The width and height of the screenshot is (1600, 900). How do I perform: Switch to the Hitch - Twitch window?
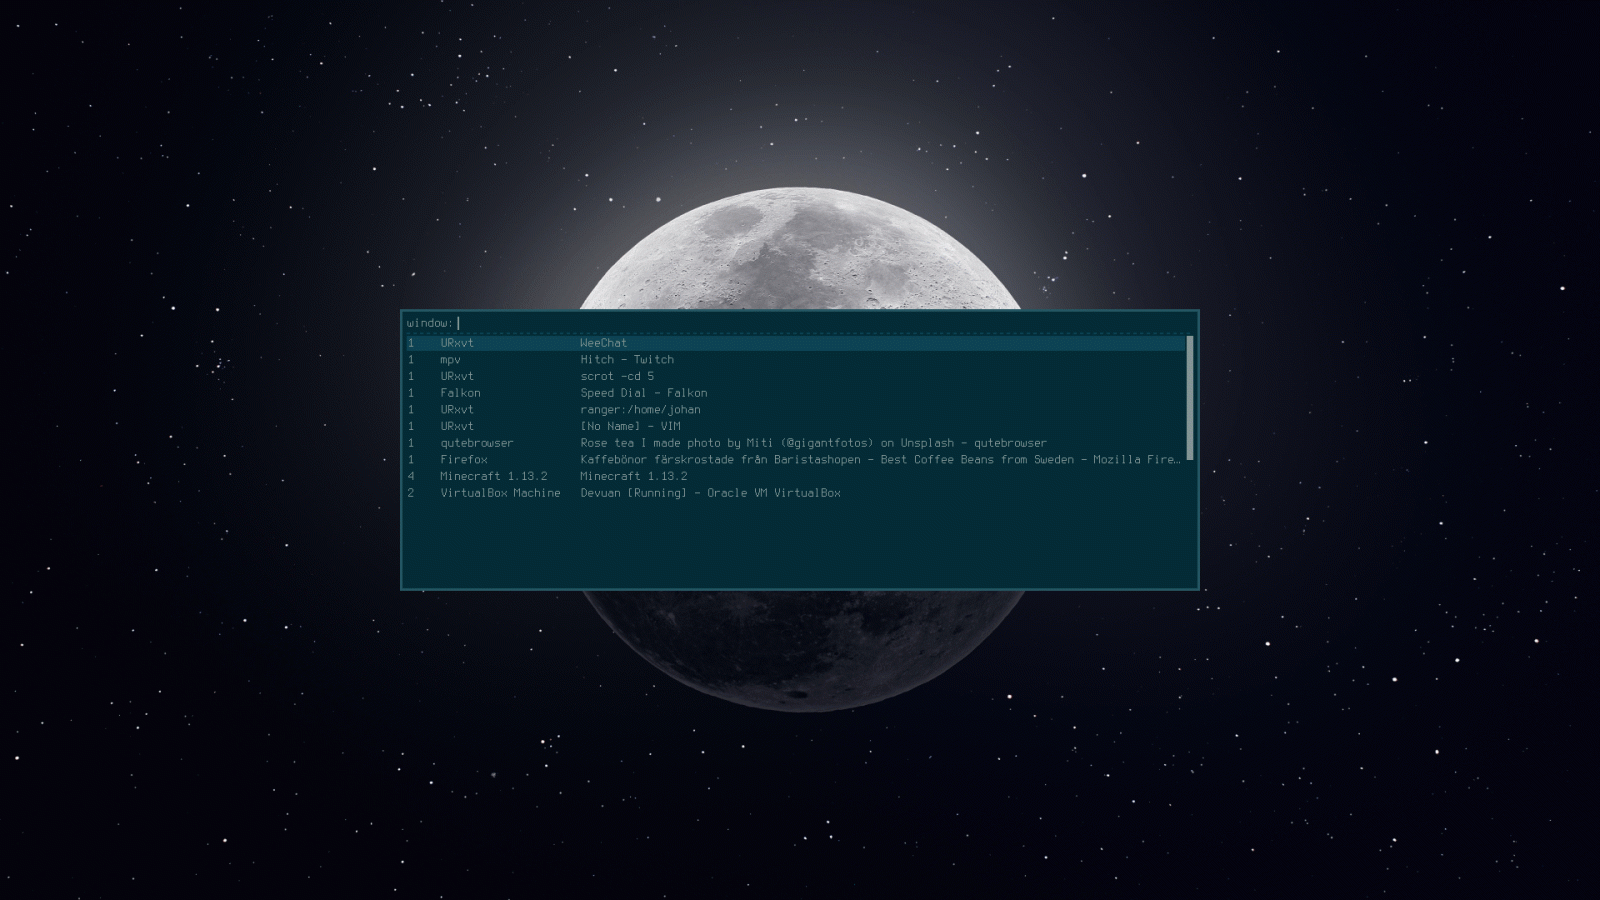[x=627, y=360]
